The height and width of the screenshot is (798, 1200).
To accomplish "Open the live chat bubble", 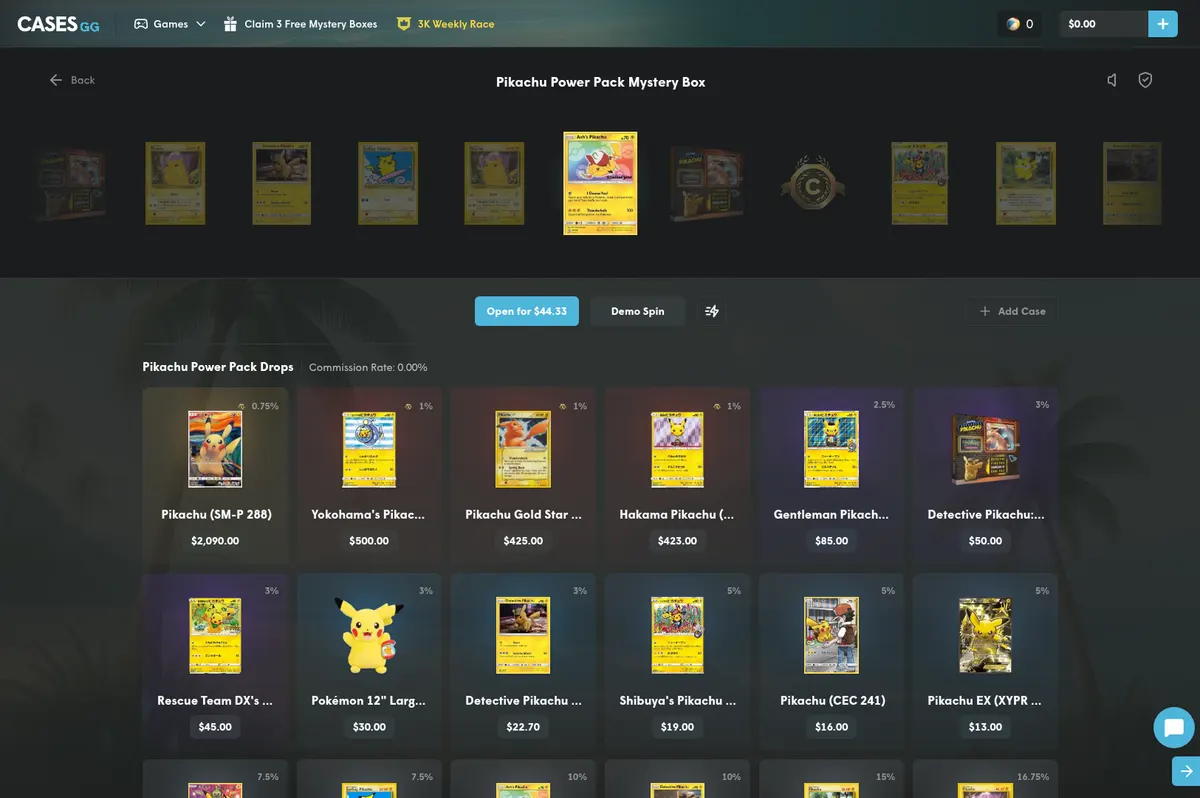I will [x=1174, y=727].
